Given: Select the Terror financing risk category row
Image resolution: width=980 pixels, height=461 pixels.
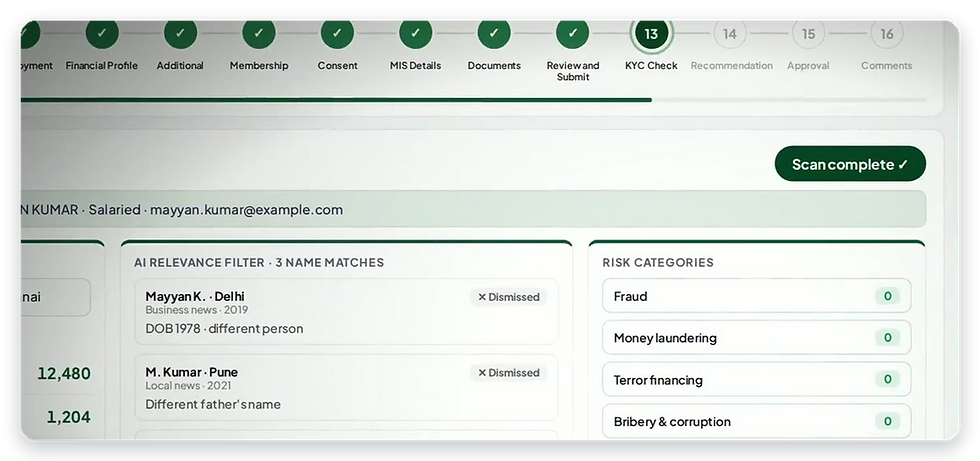Looking at the screenshot, I should tap(756, 380).
